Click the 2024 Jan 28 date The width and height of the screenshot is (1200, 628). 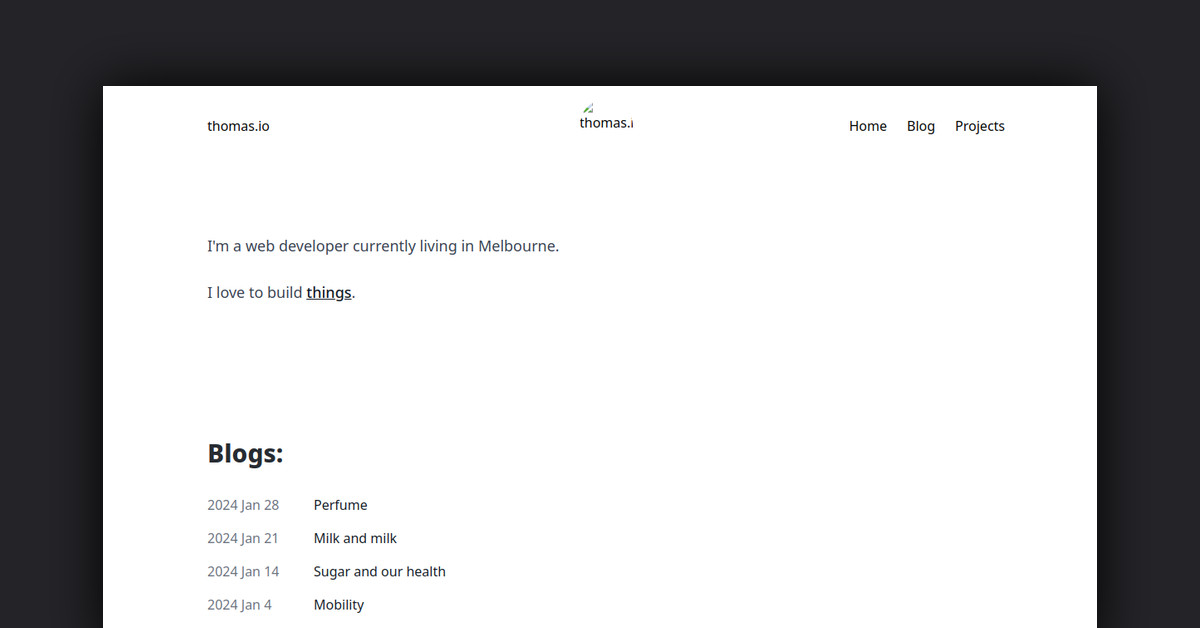243,505
